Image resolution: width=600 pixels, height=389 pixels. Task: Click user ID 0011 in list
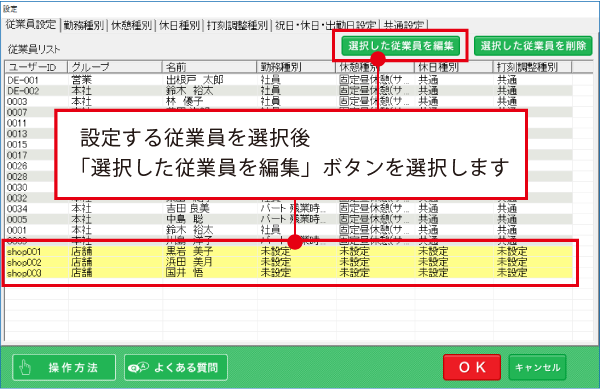pyautogui.click(x=17, y=123)
